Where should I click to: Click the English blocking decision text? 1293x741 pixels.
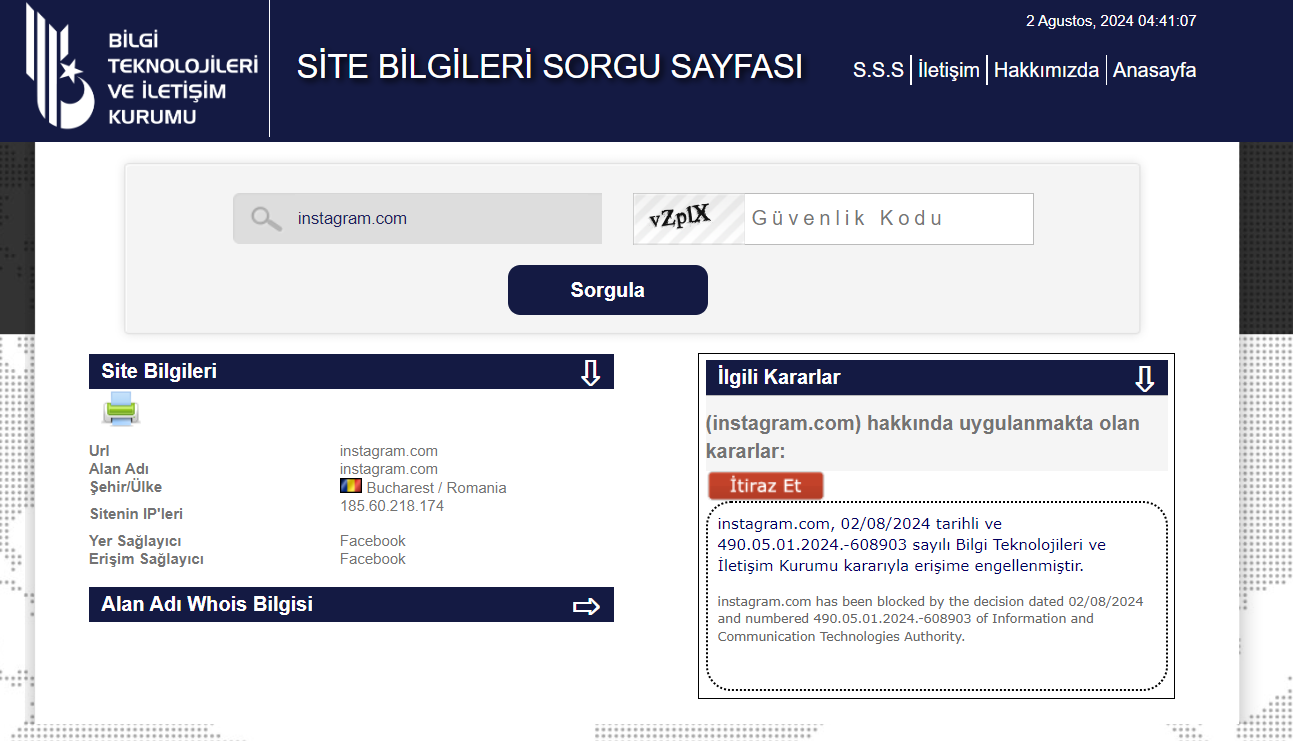coord(930,619)
